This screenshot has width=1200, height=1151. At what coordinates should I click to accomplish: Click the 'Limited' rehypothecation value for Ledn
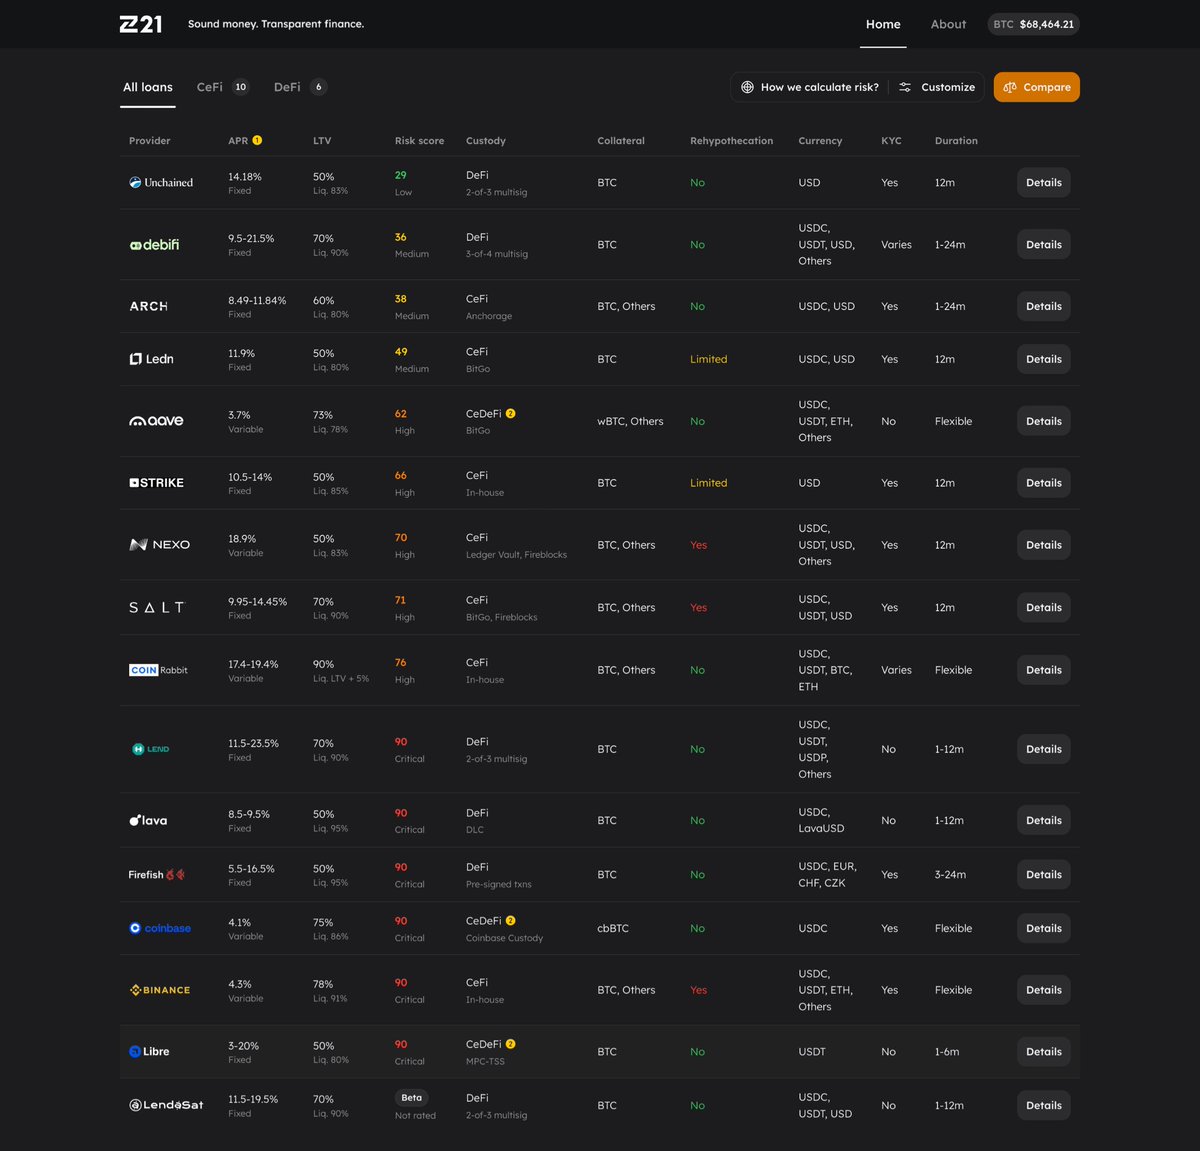pyautogui.click(x=708, y=359)
